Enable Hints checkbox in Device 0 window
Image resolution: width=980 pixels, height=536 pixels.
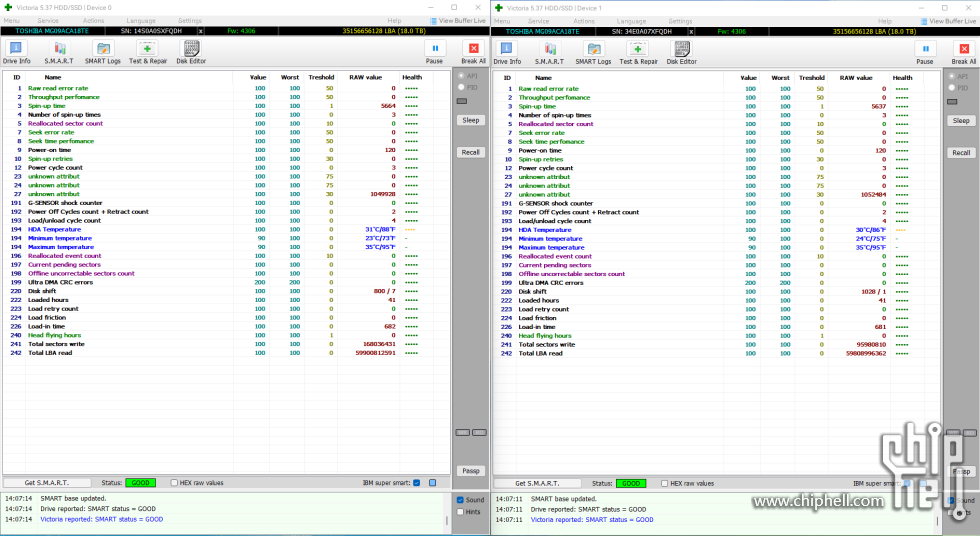click(460, 512)
